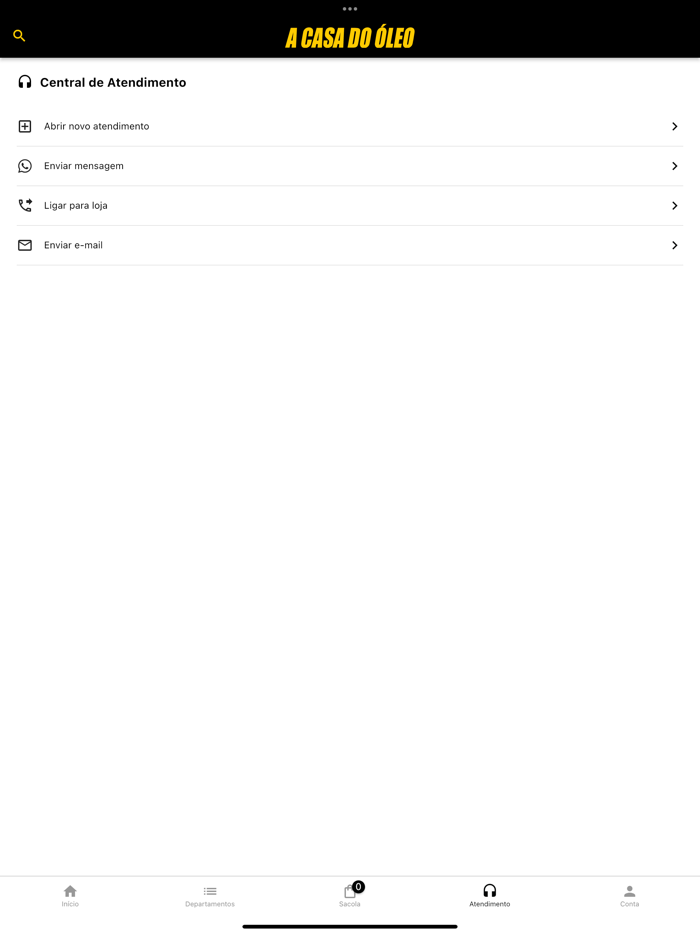This screenshot has height=934, width=700.
Task: Tap the yellow search magnifier icon
Action: click(x=19, y=36)
